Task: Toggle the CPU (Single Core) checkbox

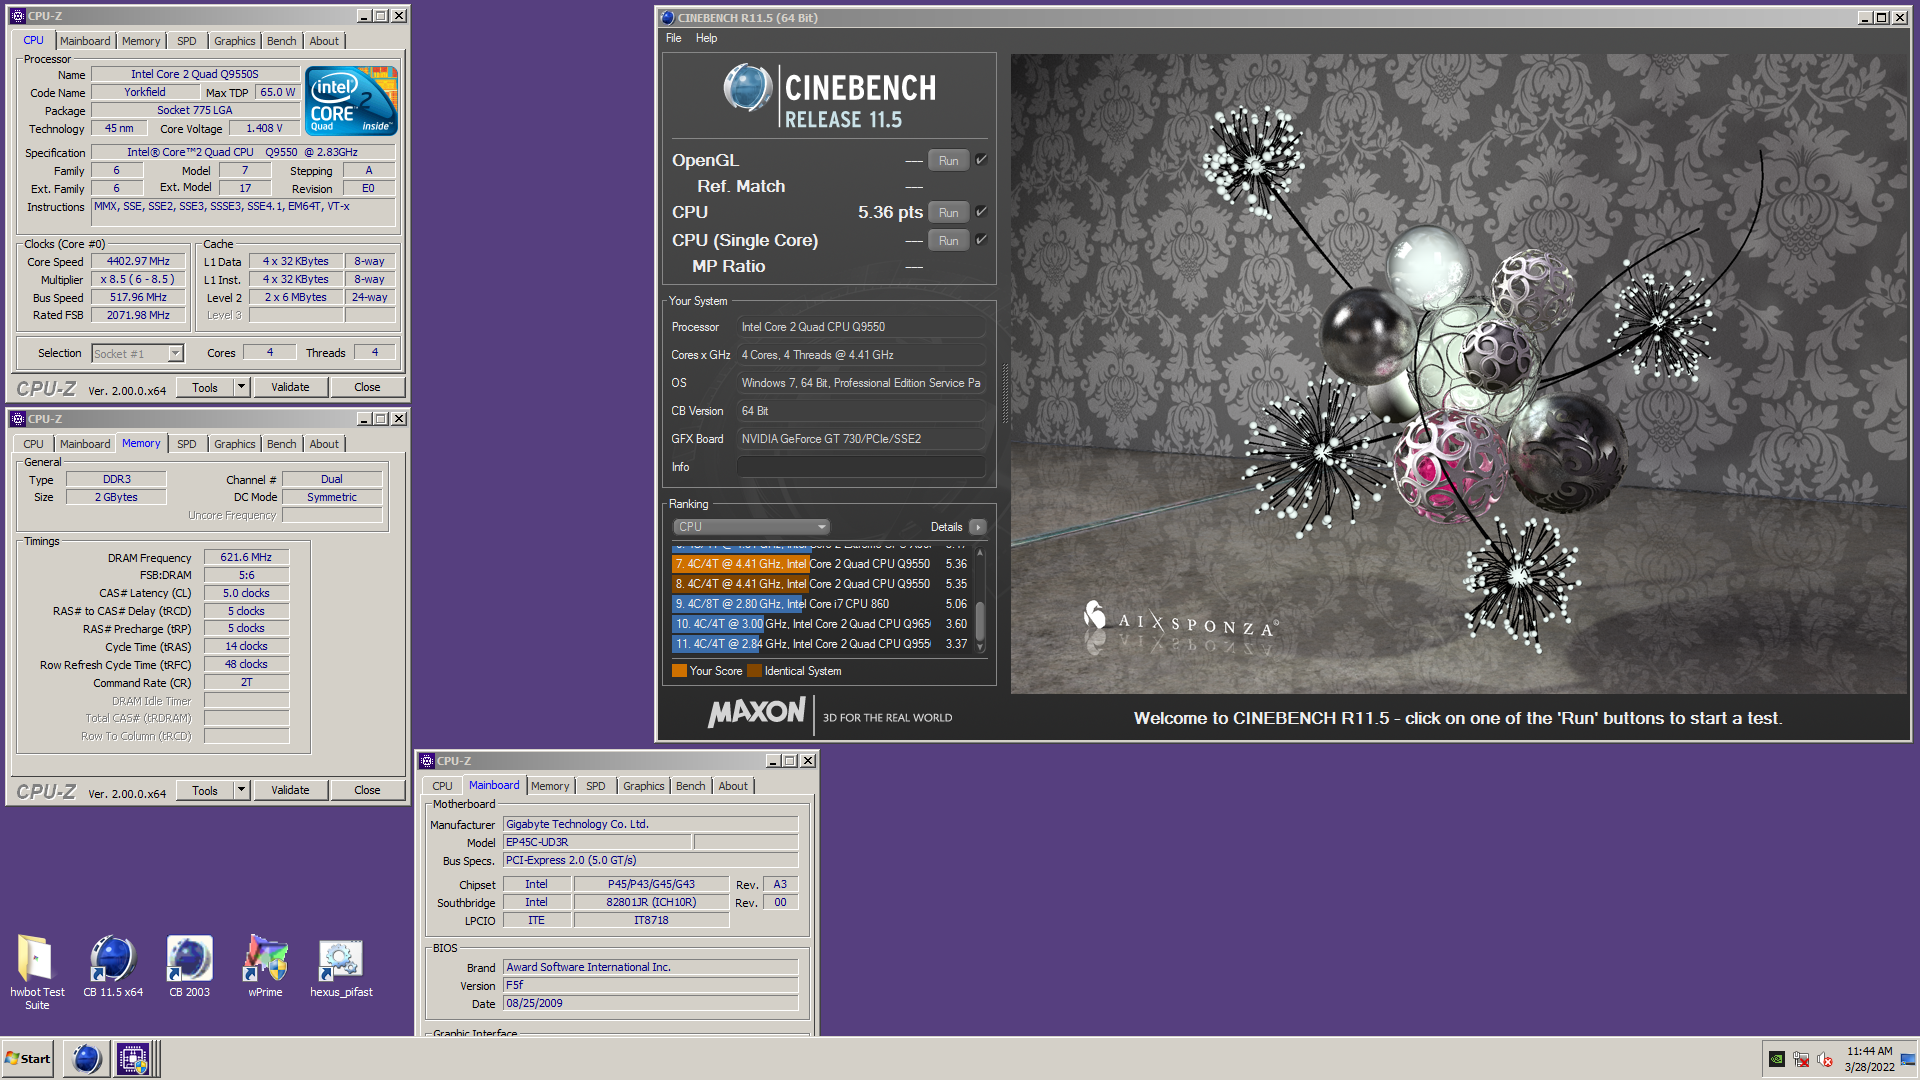Action: pos(981,240)
